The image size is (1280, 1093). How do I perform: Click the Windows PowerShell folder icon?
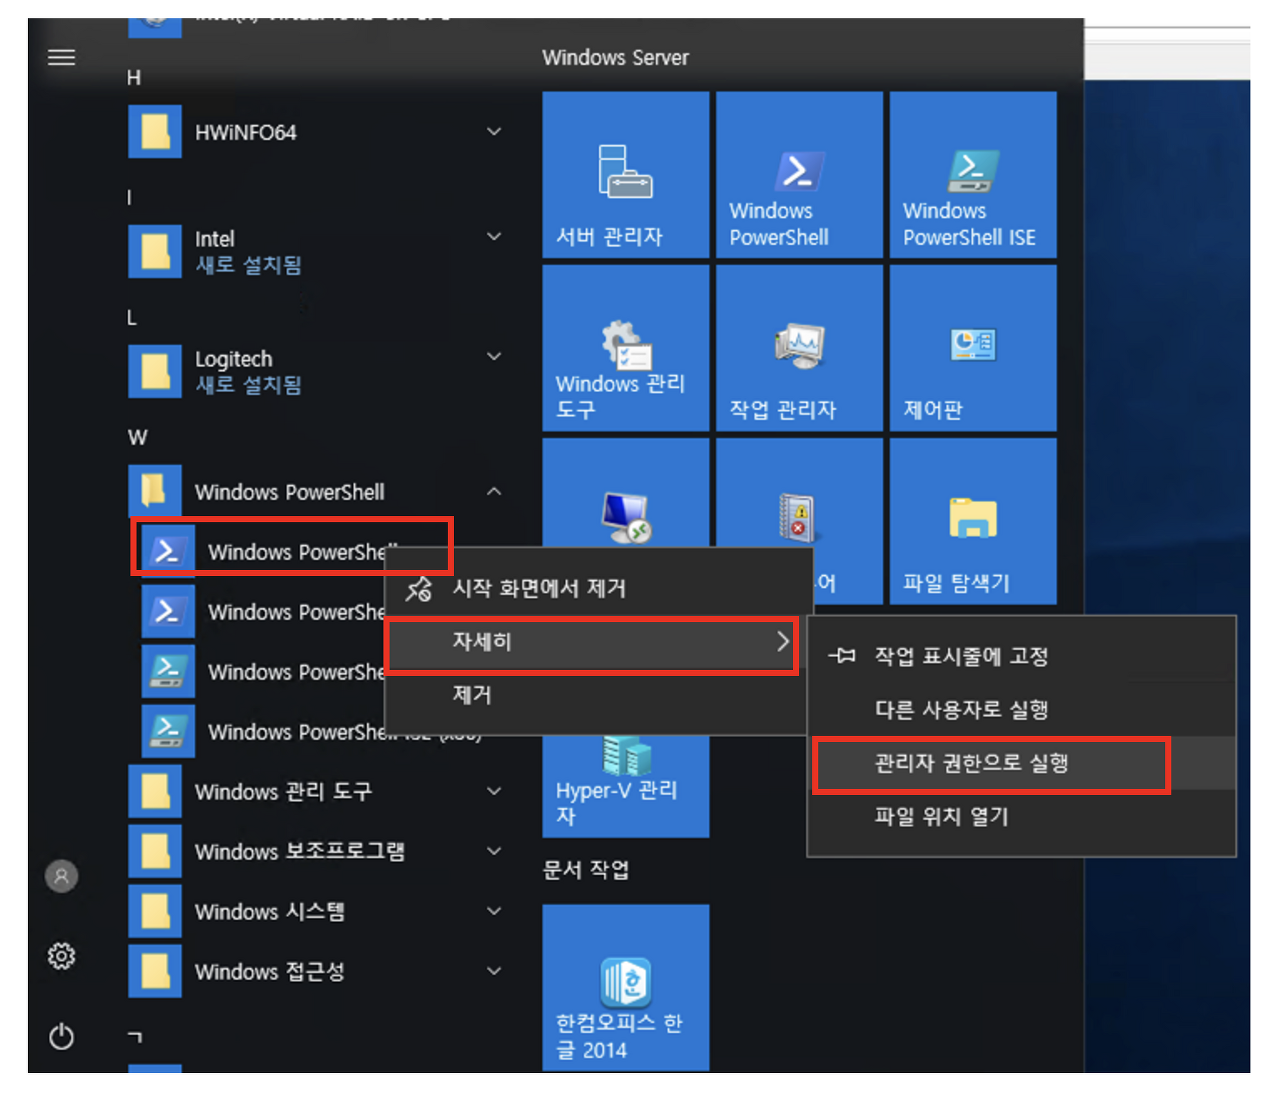[155, 491]
